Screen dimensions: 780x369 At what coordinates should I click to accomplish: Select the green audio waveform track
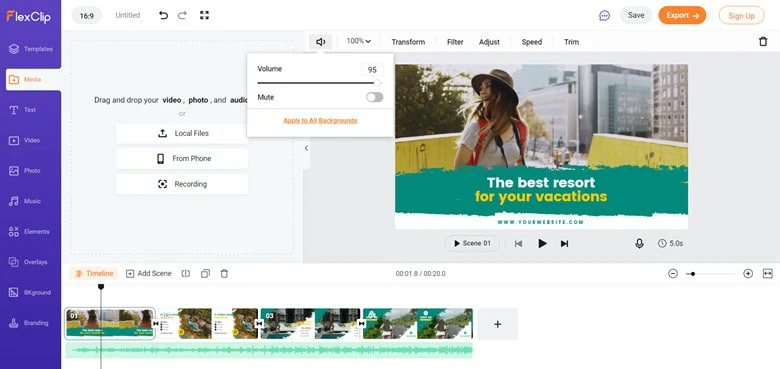(x=269, y=351)
